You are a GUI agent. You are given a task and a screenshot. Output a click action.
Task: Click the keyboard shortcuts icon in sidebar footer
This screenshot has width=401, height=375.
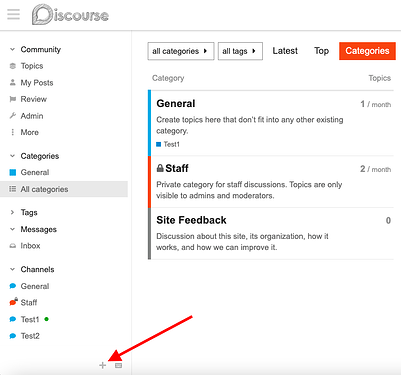click(x=118, y=365)
